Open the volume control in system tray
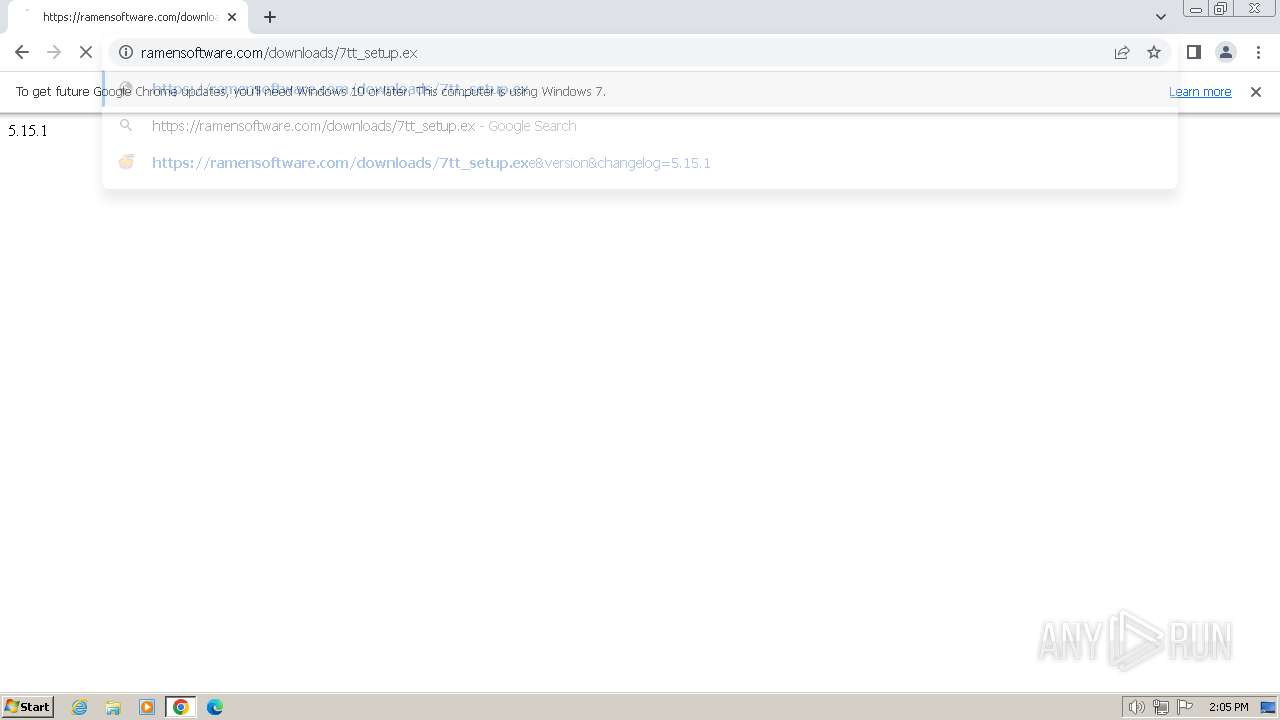 (1136, 707)
